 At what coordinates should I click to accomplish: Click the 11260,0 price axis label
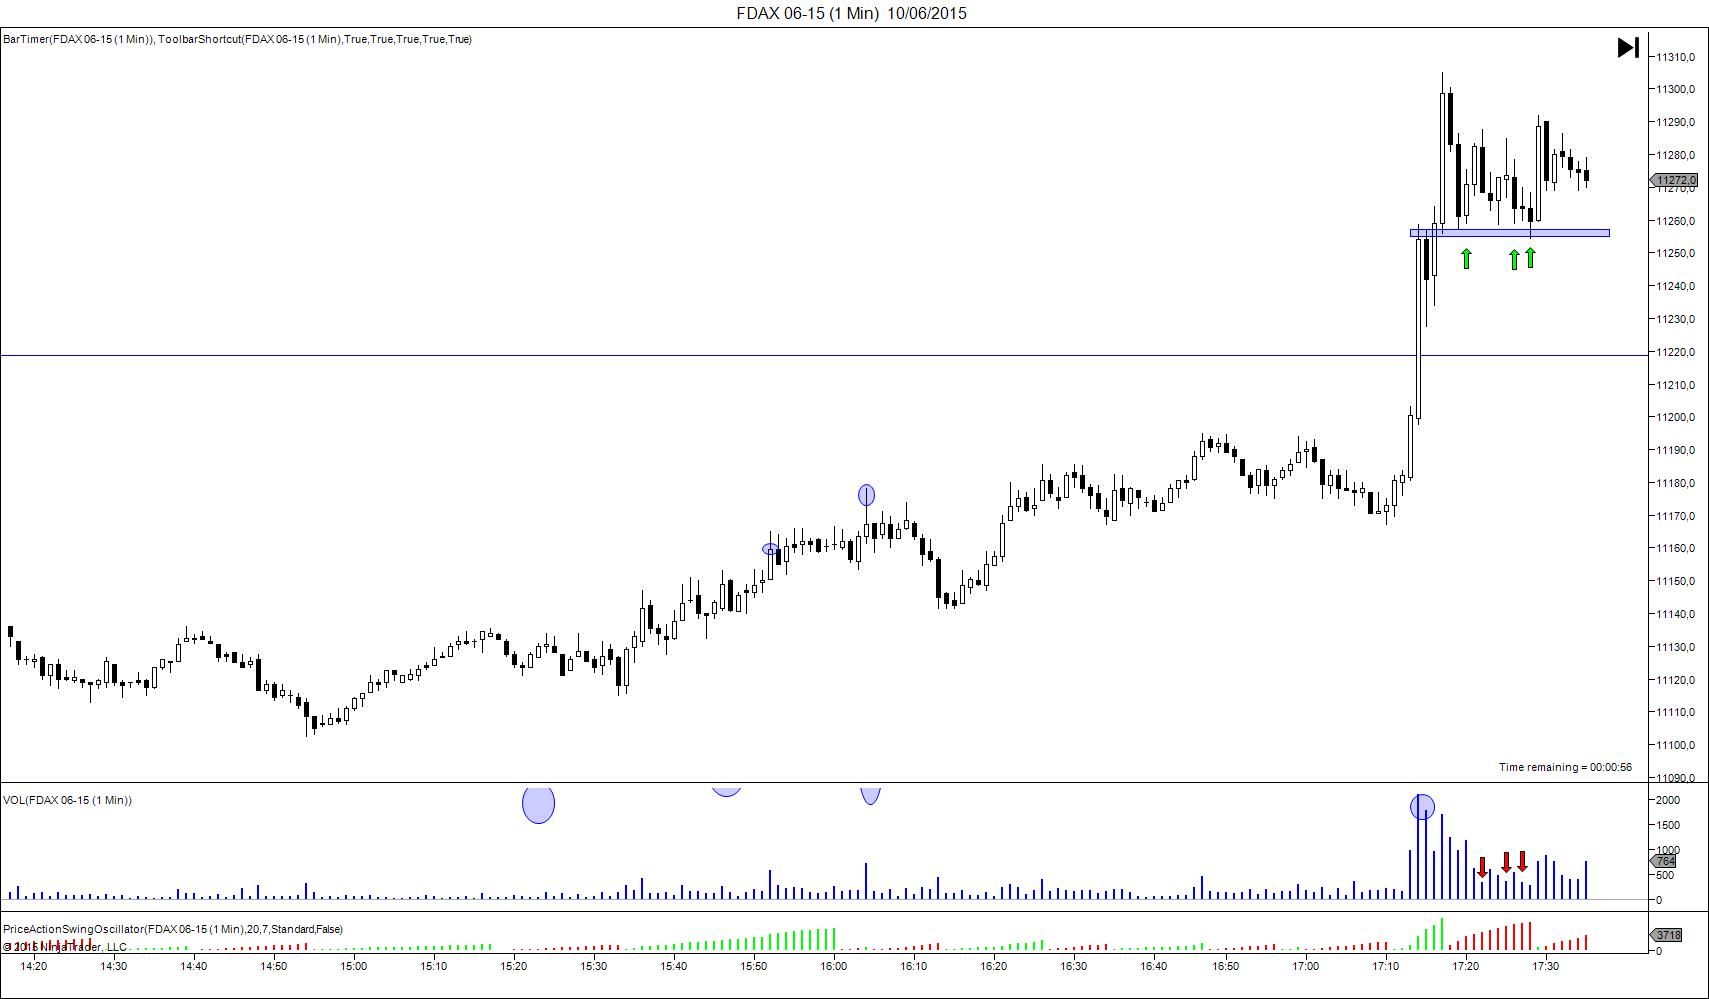point(1675,221)
